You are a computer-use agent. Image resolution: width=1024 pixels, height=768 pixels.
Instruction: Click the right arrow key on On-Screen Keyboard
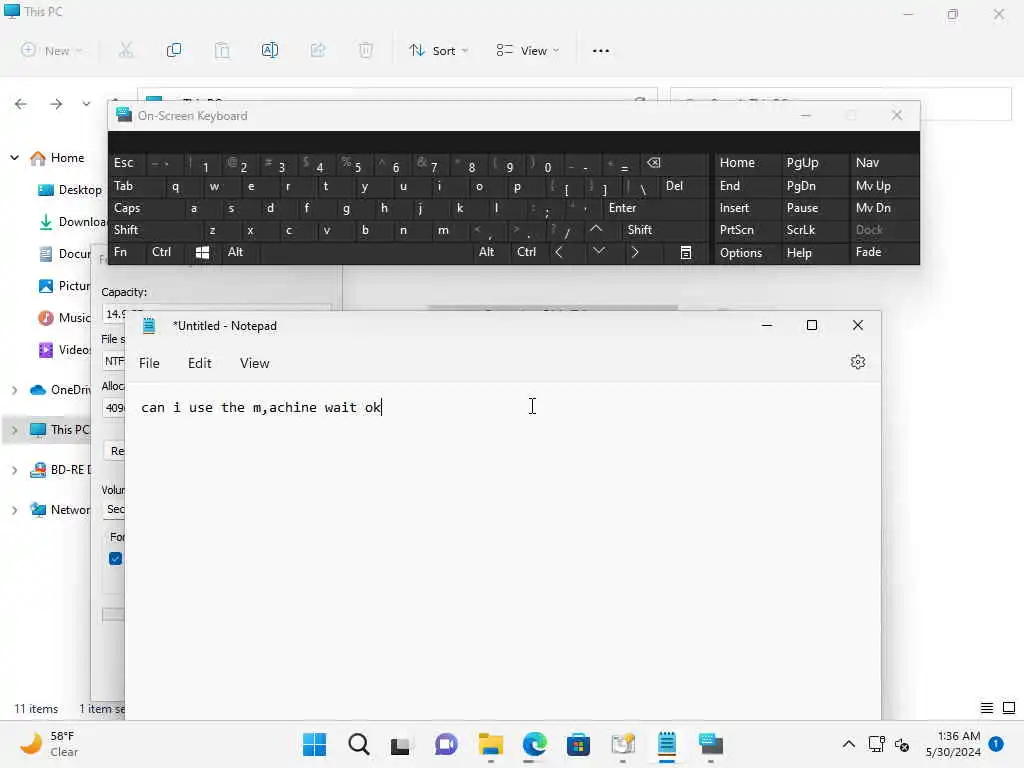635,252
